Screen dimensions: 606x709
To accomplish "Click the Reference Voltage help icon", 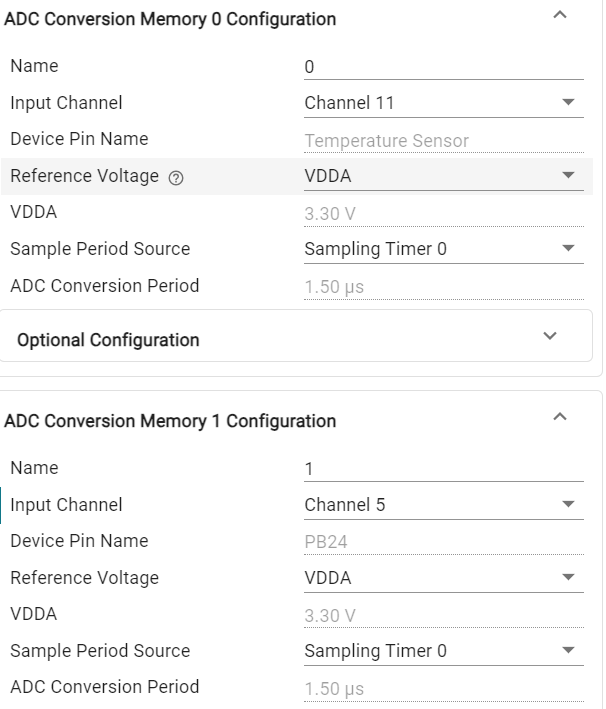I will pyautogui.click(x=176, y=177).
